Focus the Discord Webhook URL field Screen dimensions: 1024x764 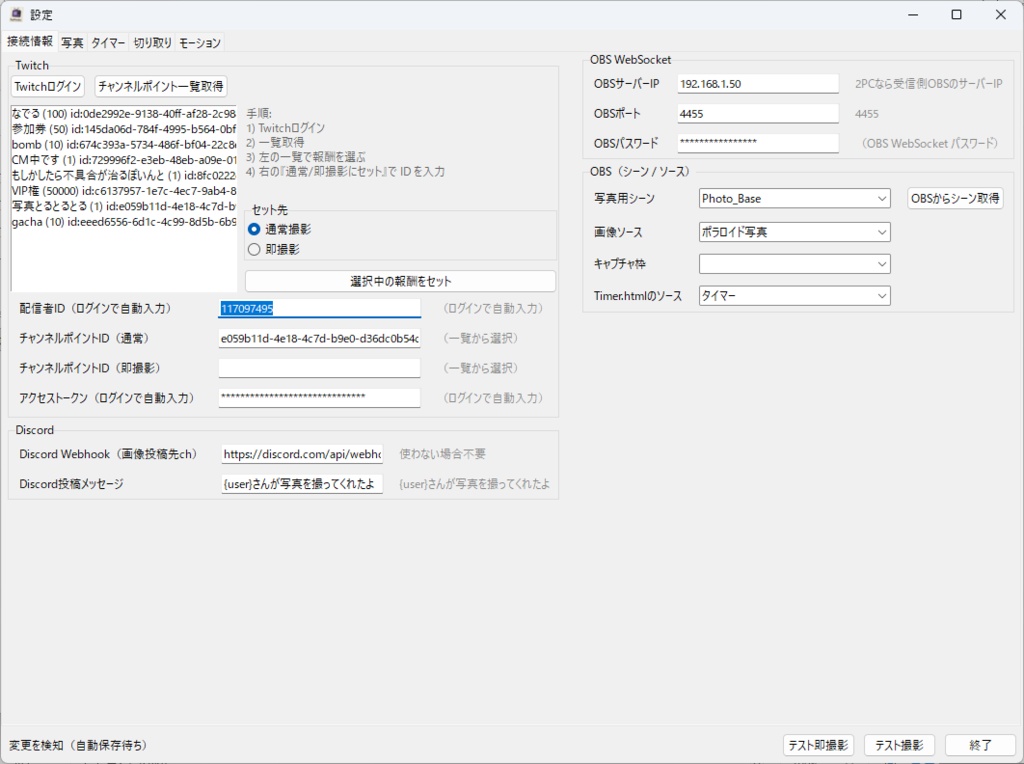coord(302,454)
